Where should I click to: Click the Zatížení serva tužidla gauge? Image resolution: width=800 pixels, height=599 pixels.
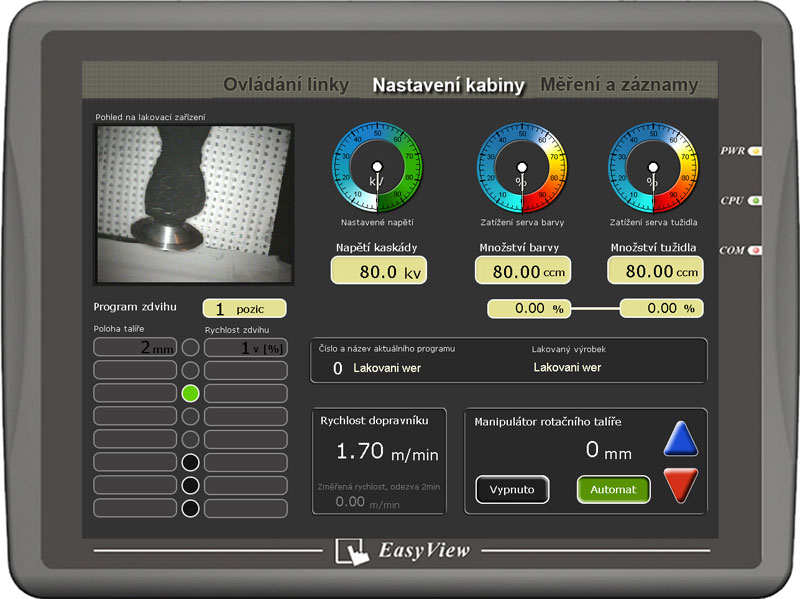tap(654, 168)
